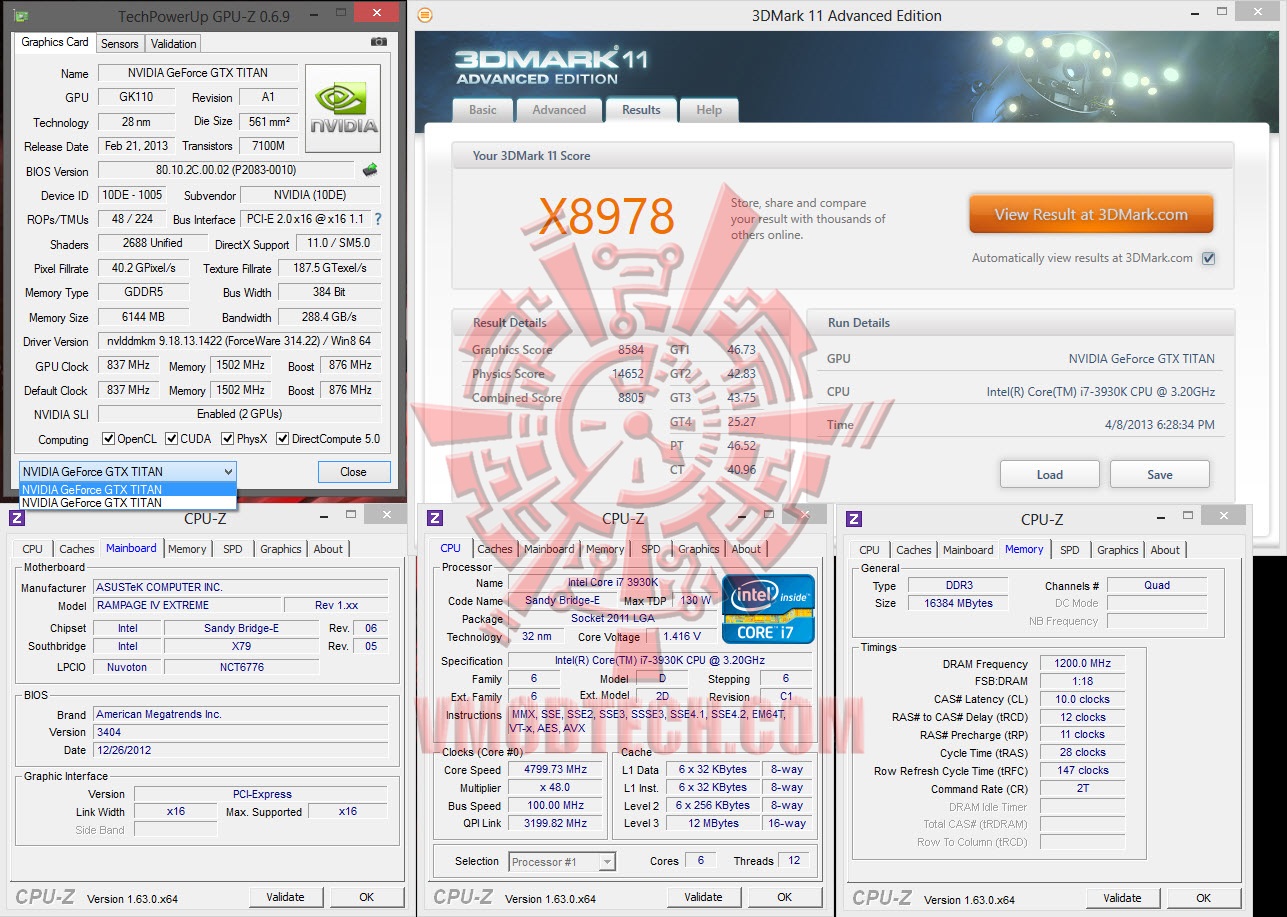The image size is (1287, 917).
Task: Uncheck Automatically view results at 3DMark.com
Action: [1208, 258]
